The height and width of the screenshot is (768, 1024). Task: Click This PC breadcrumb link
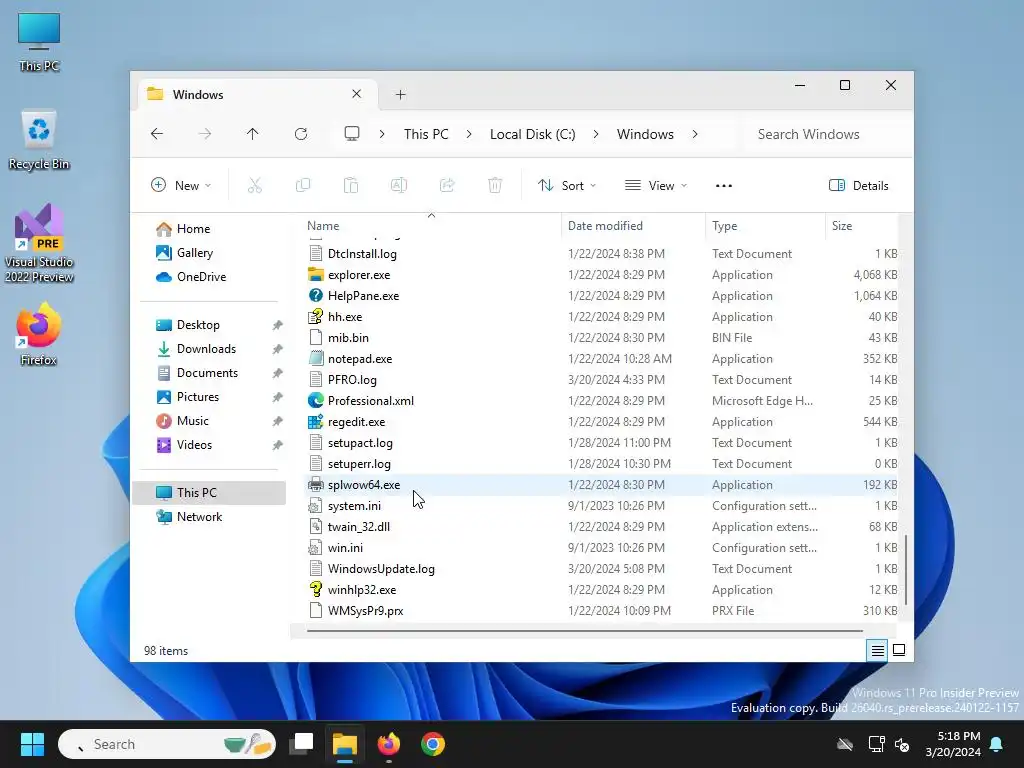pos(426,134)
